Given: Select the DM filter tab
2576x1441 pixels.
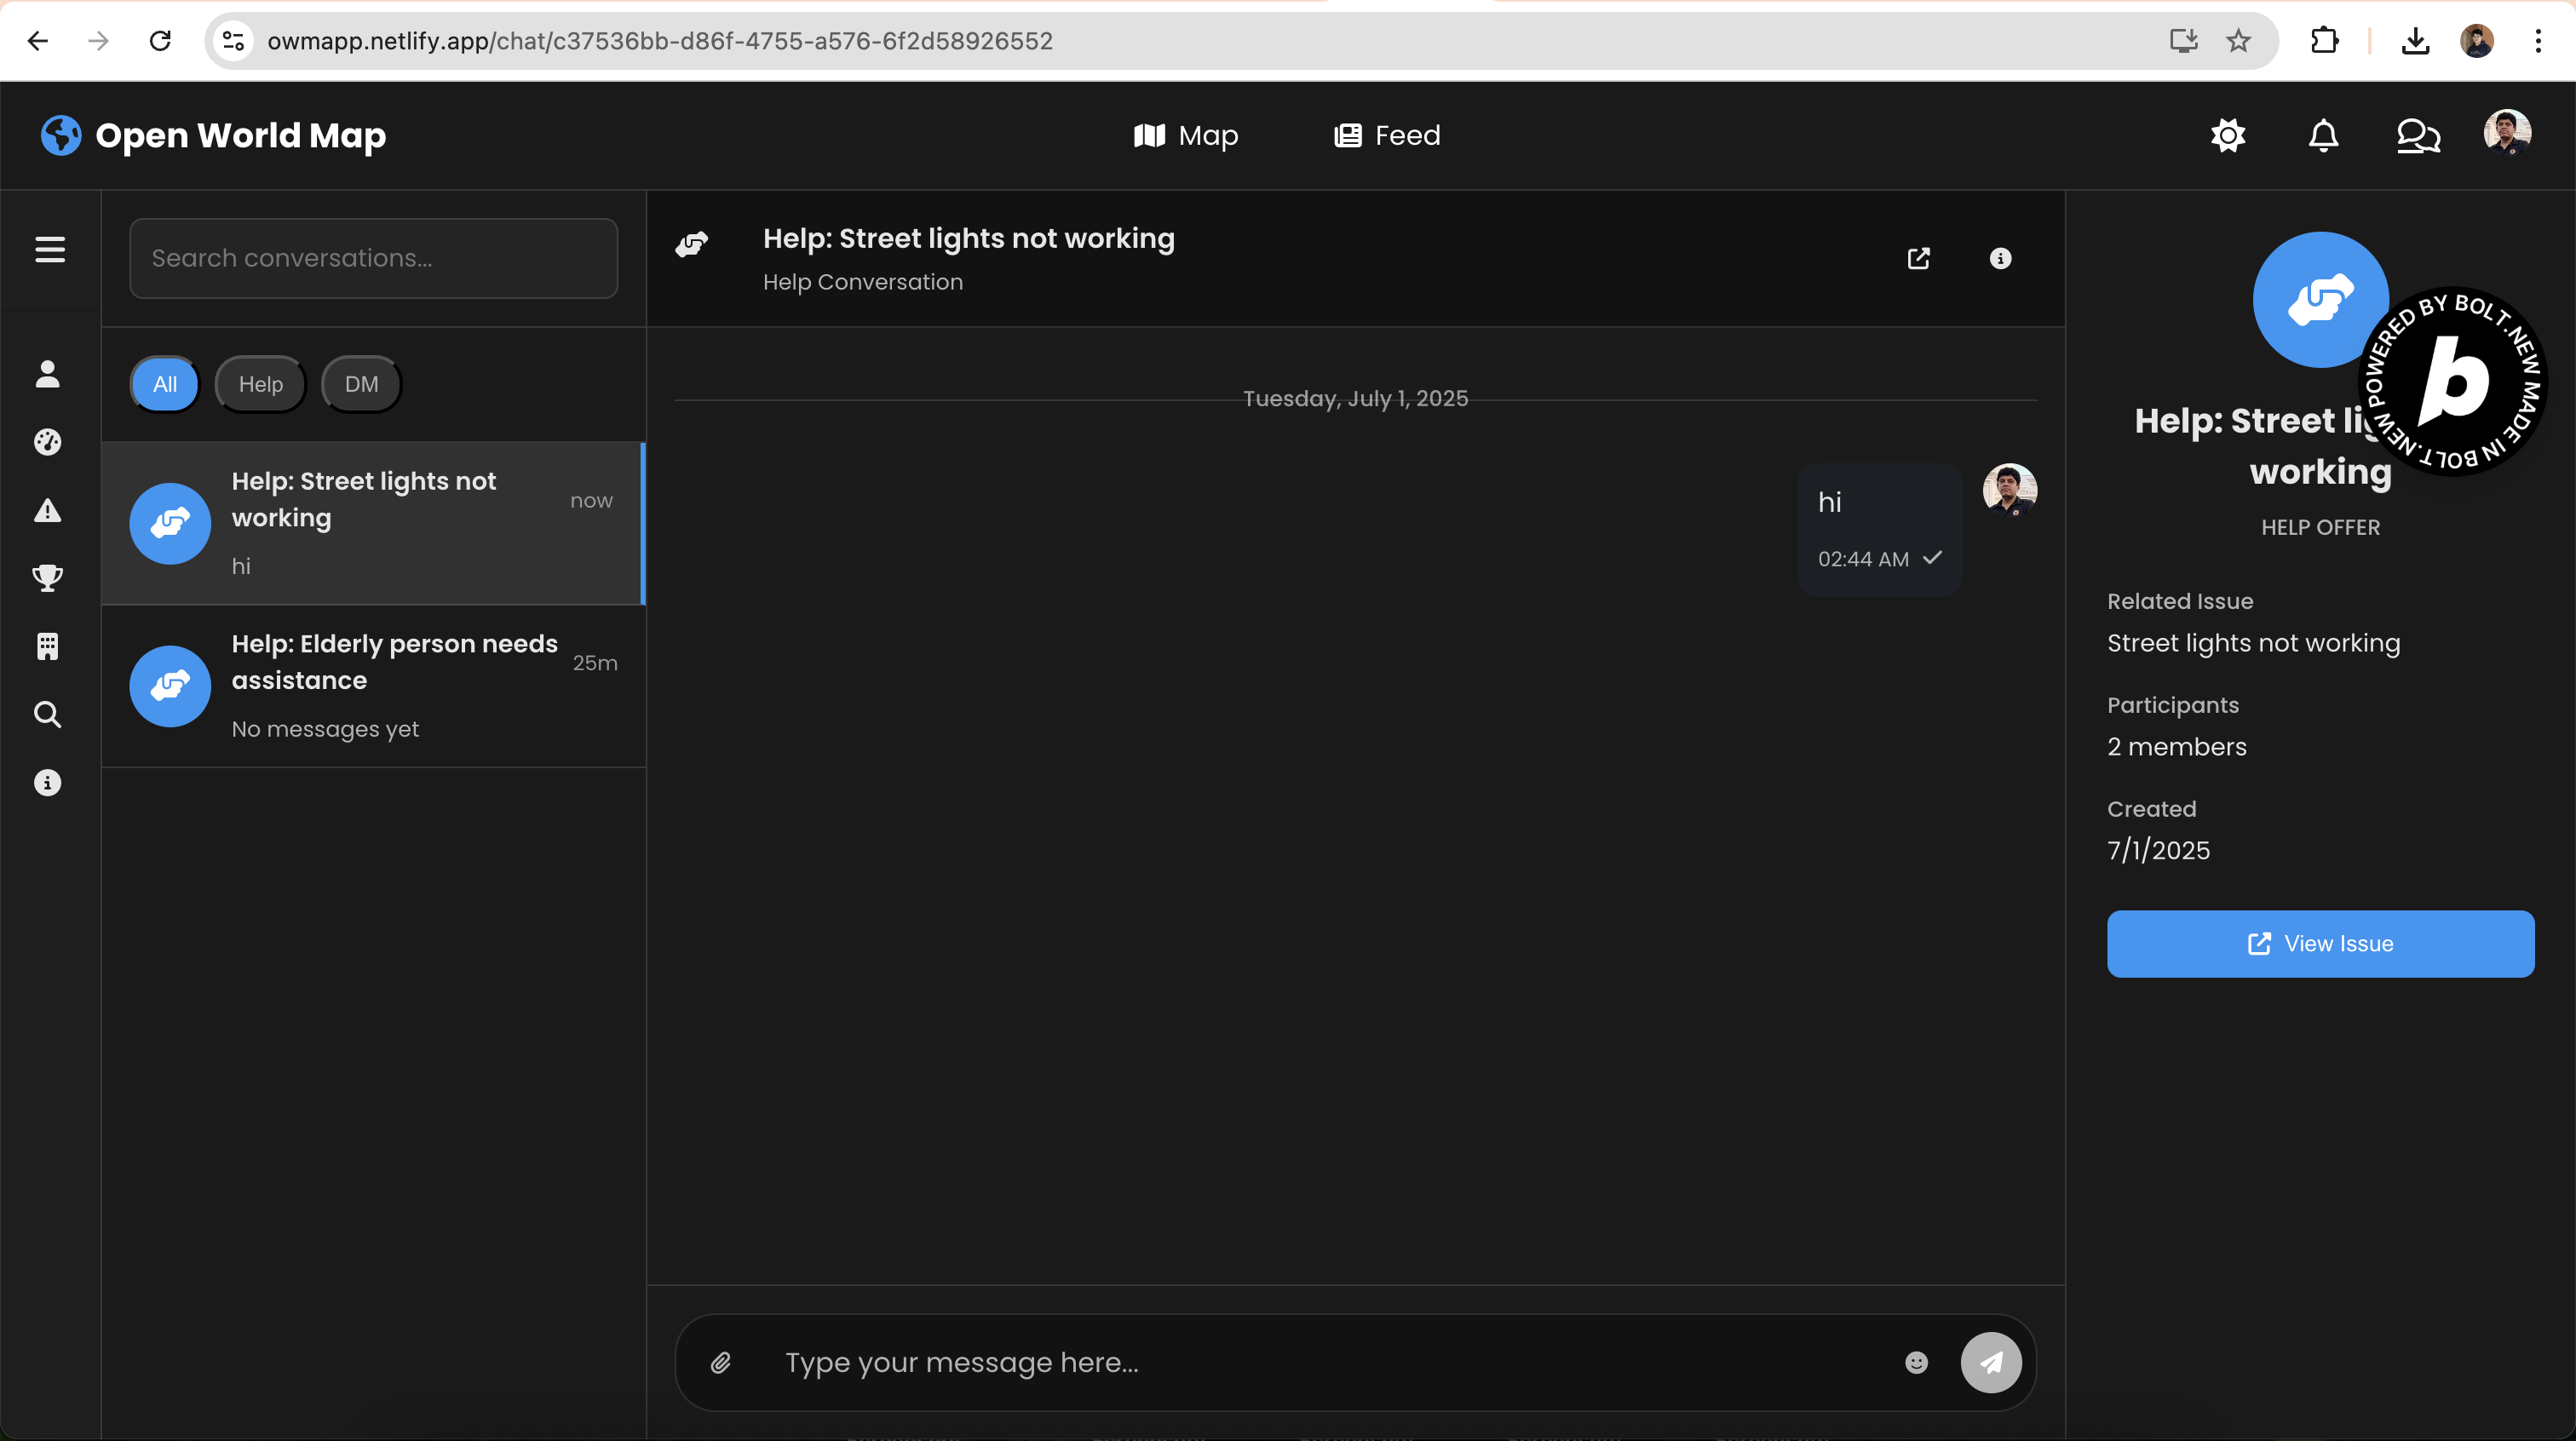Looking at the screenshot, I should 361,384.
